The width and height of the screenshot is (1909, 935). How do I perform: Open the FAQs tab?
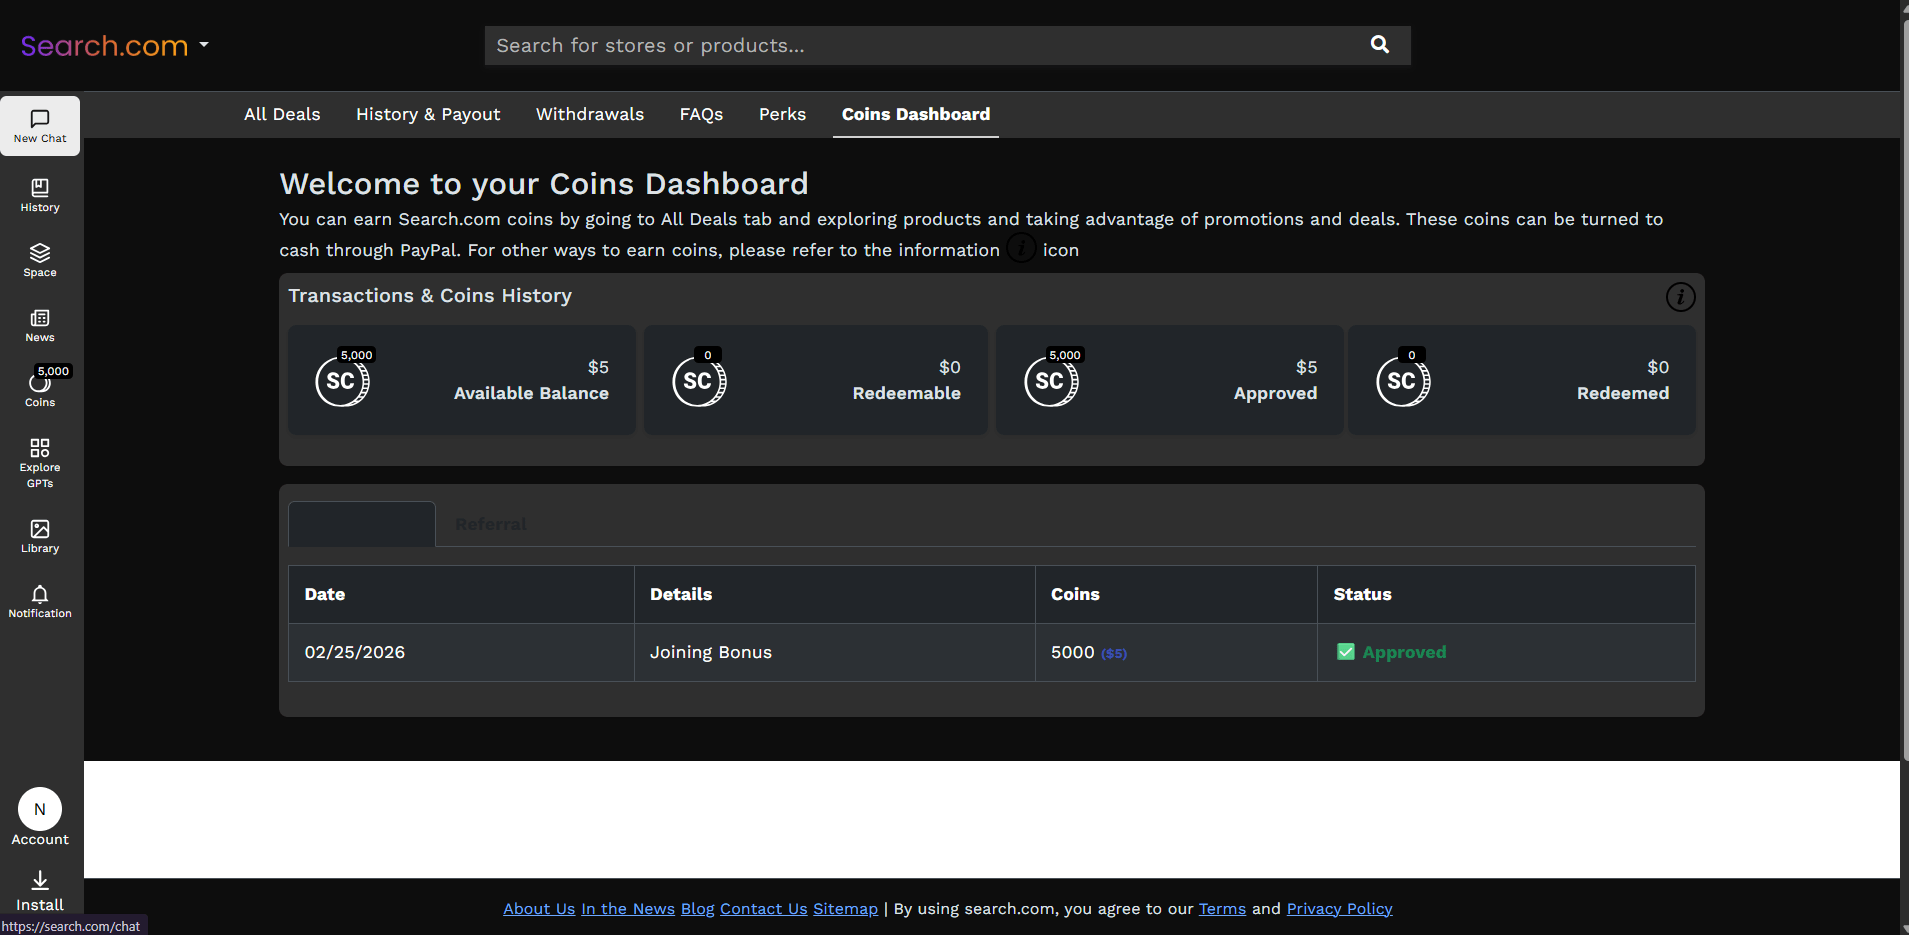(701, 114)
